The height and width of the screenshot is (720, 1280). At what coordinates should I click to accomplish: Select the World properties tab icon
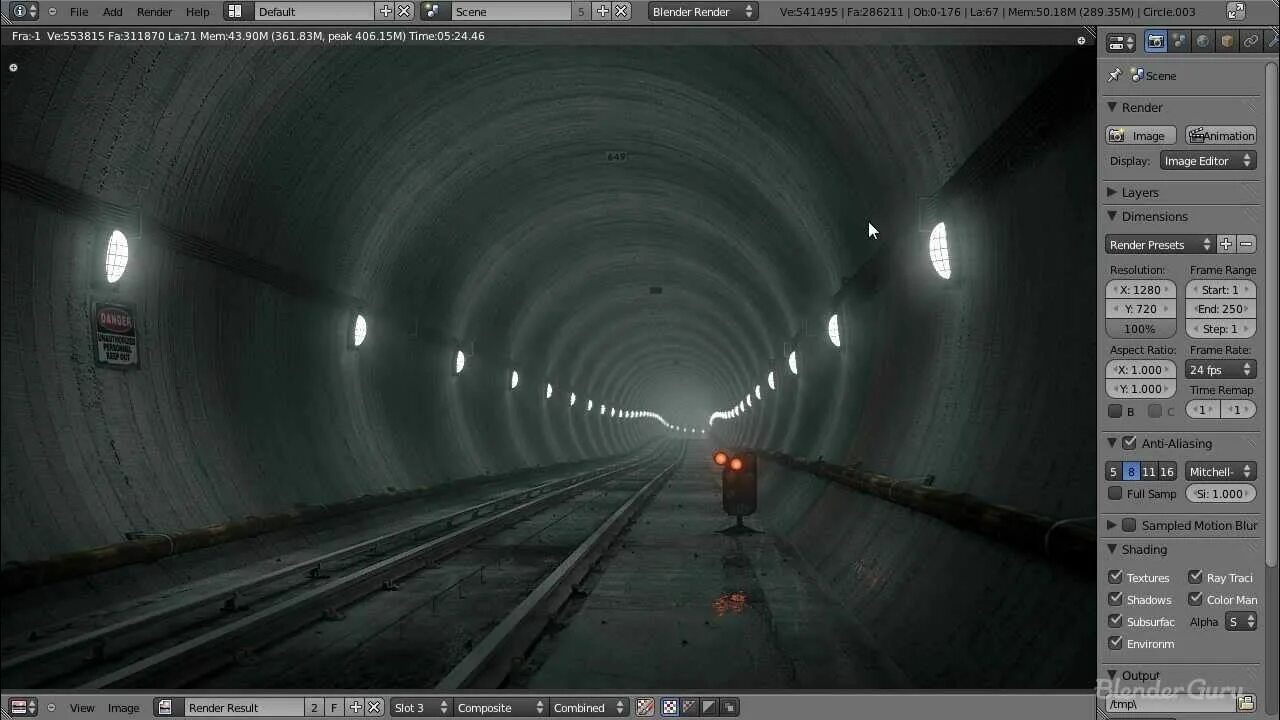coord(1204,42)
